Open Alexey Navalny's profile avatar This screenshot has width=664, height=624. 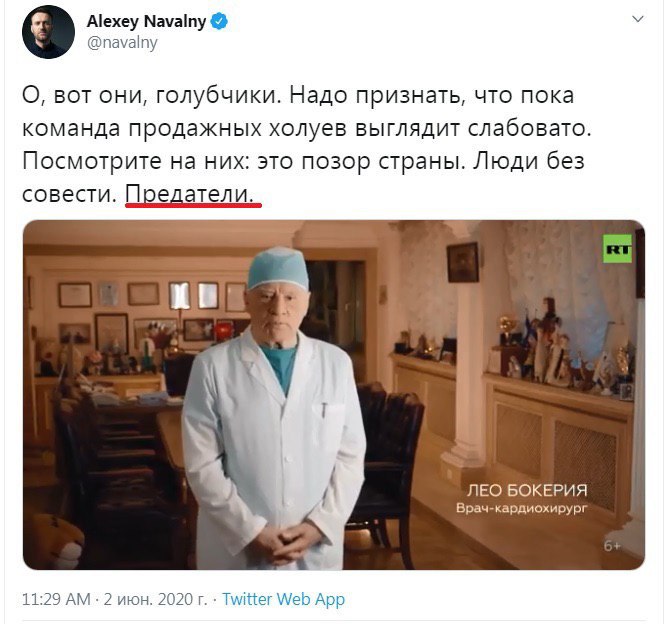pyautogui.click(x=48, y=32)
